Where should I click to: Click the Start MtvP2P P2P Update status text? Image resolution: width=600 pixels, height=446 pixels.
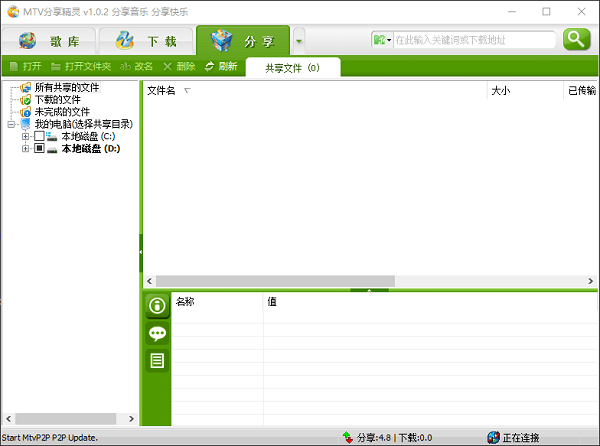(x=50, y=438)
